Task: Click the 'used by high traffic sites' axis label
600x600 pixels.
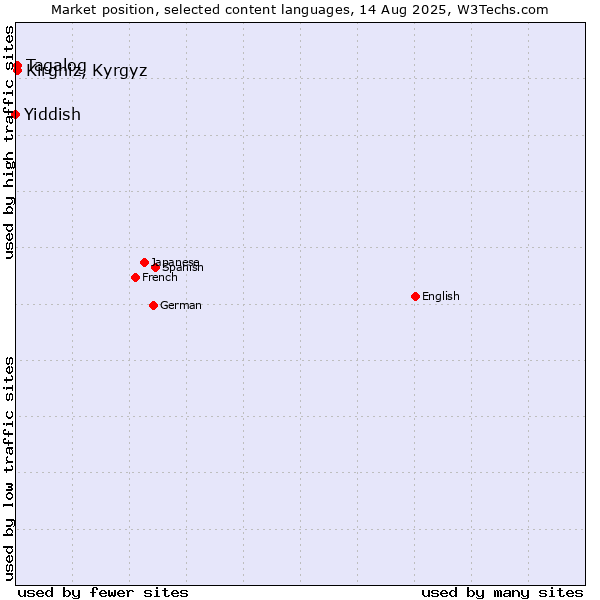Action: pos(8,142)
